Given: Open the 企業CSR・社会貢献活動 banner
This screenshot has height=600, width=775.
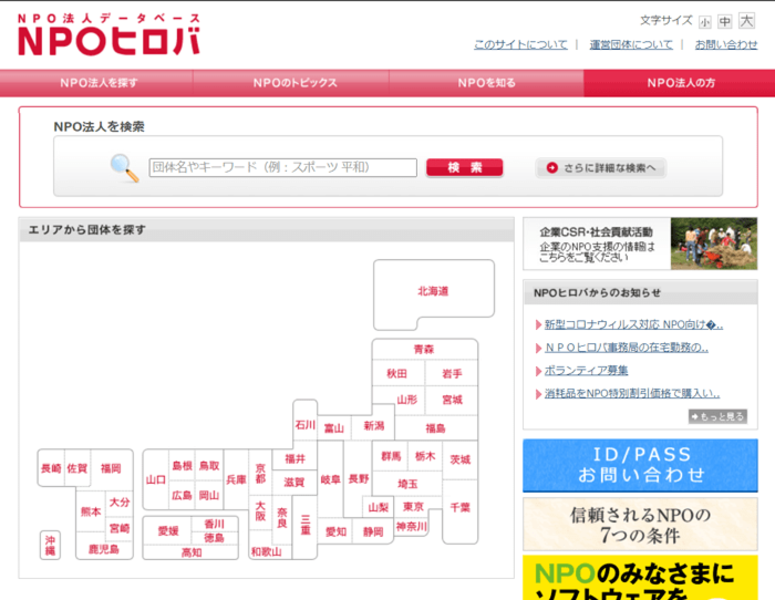Looking at the screenshot, I should (639, 244).
